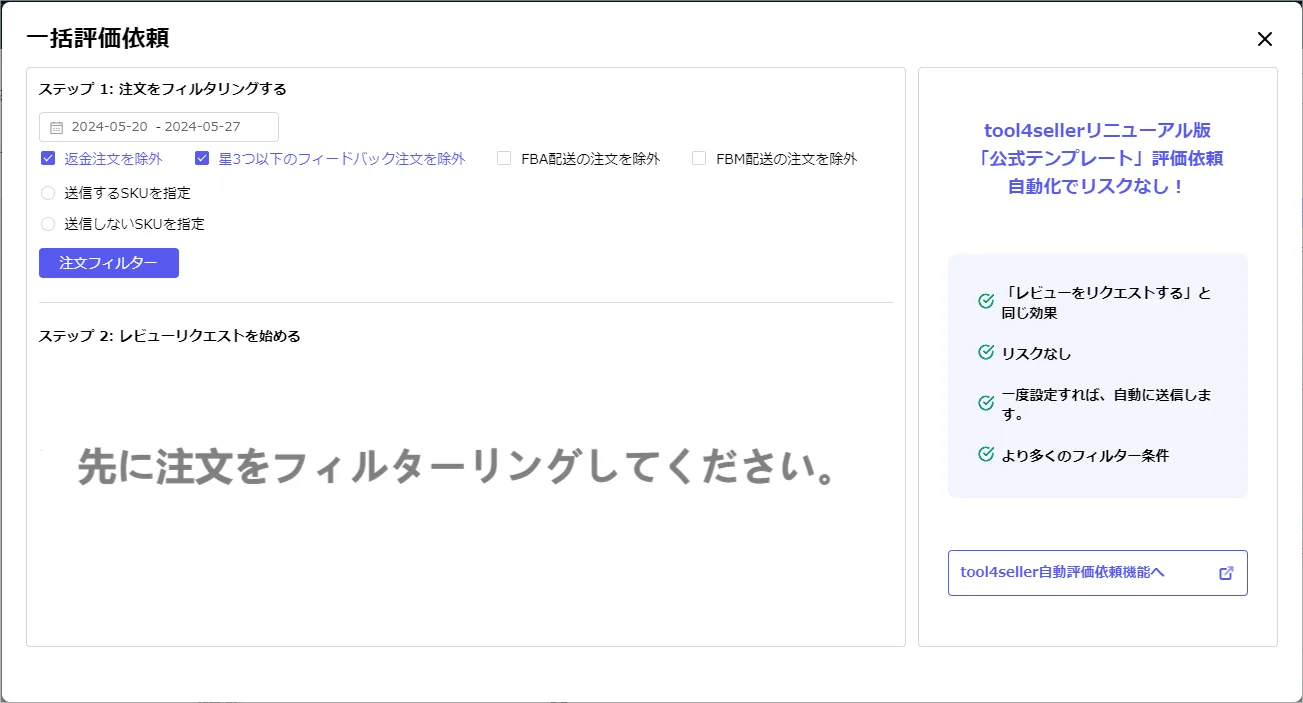
Task: Select 送信するSKUを指定 radio button
Action: 48,193
